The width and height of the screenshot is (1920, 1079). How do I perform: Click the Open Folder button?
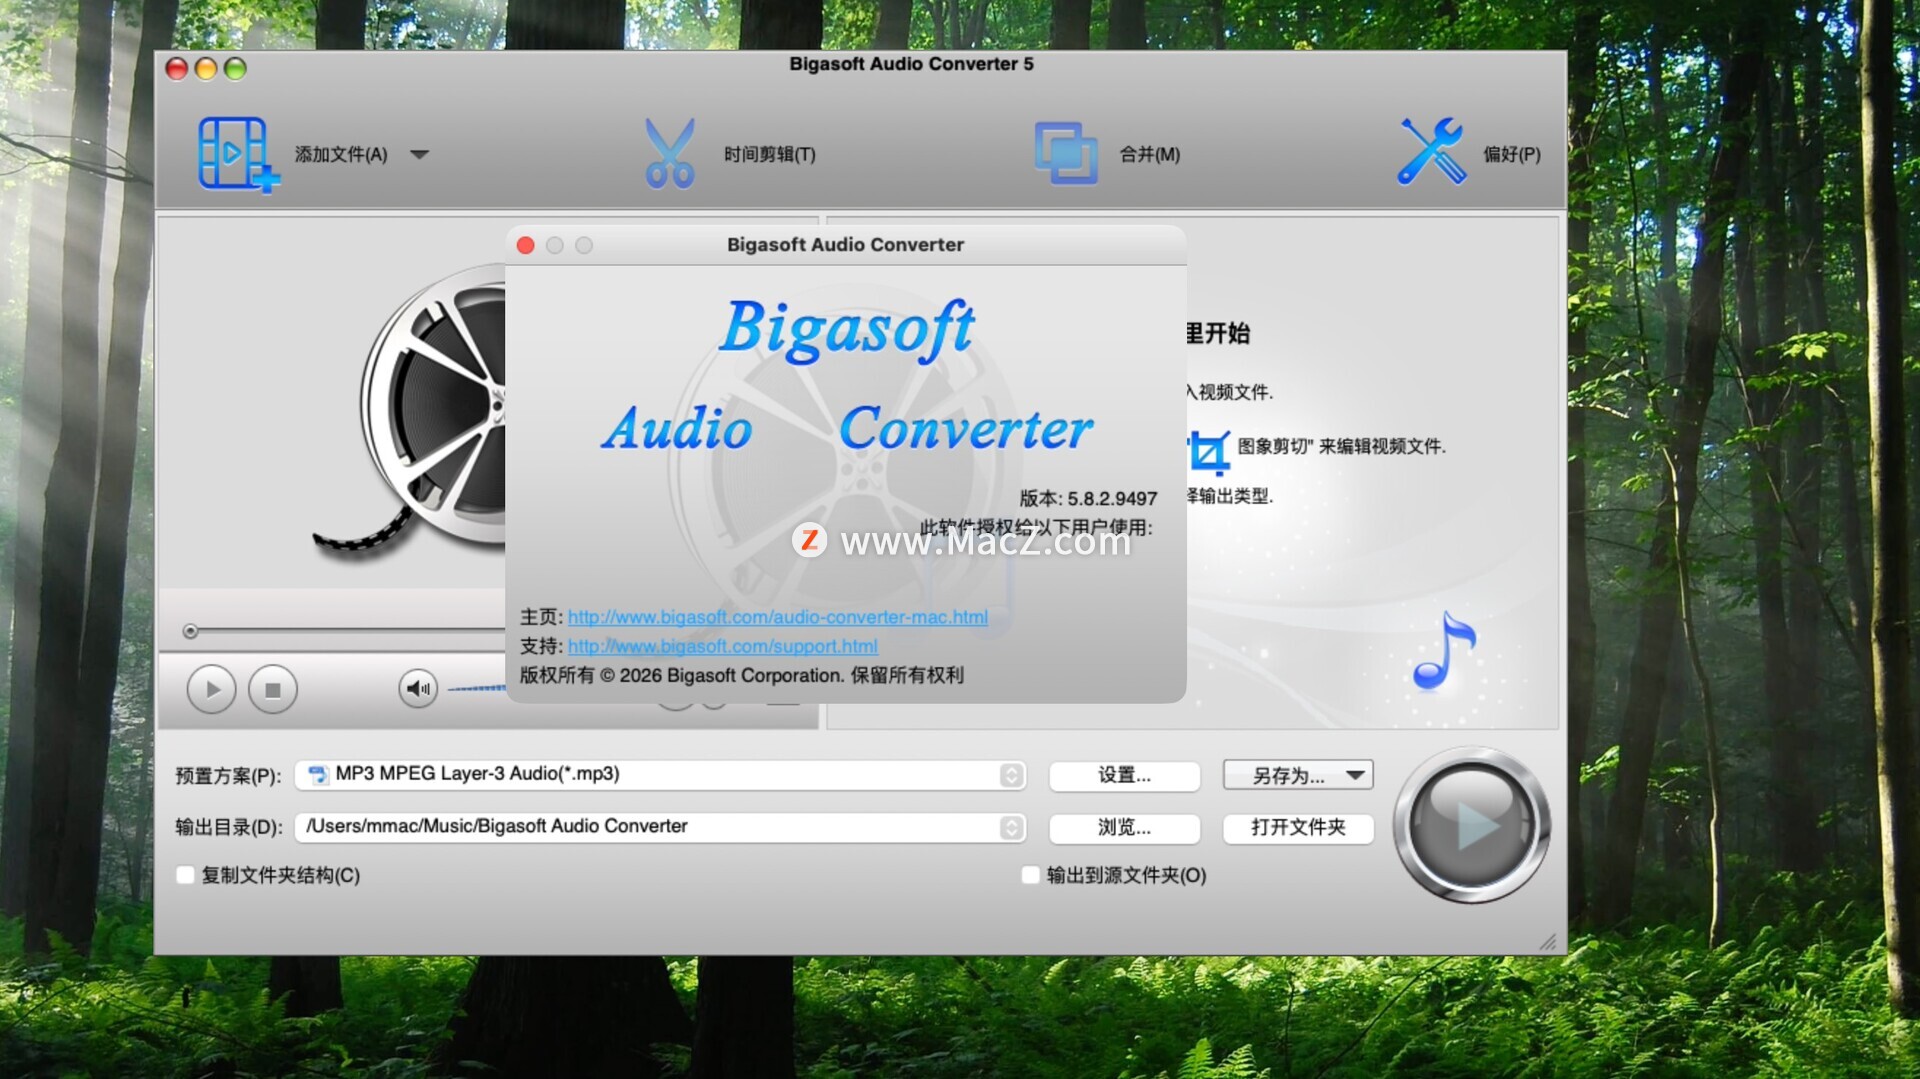click(x=1297, y=827)
